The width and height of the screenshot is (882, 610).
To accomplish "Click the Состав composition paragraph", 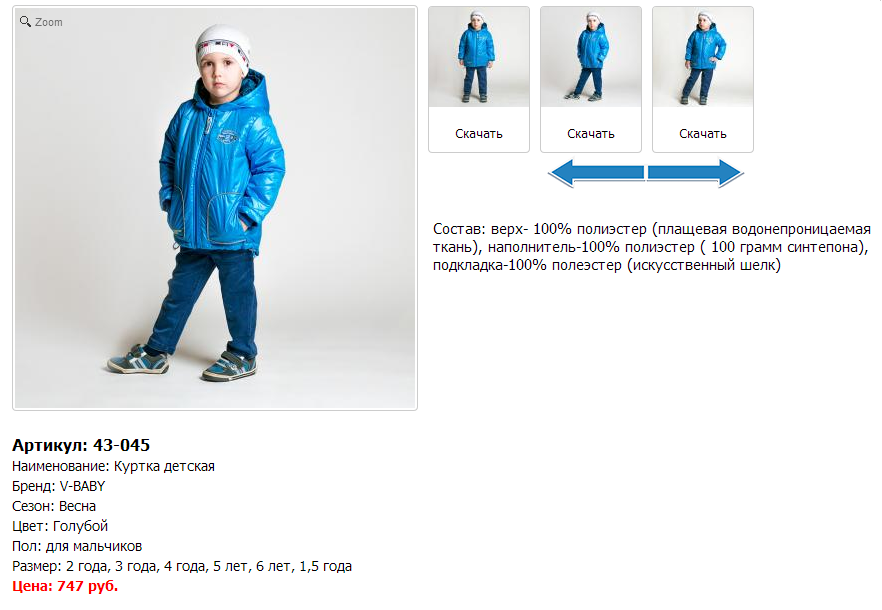I will pos(651,247).
